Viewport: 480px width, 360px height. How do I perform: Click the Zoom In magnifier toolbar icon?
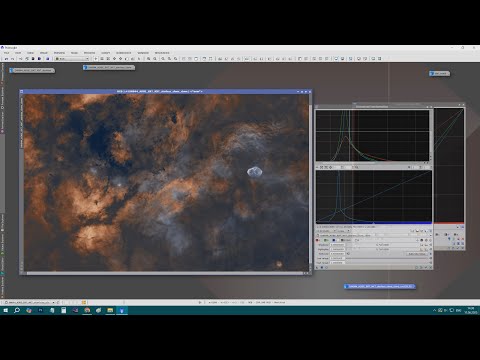coord(148,59)
